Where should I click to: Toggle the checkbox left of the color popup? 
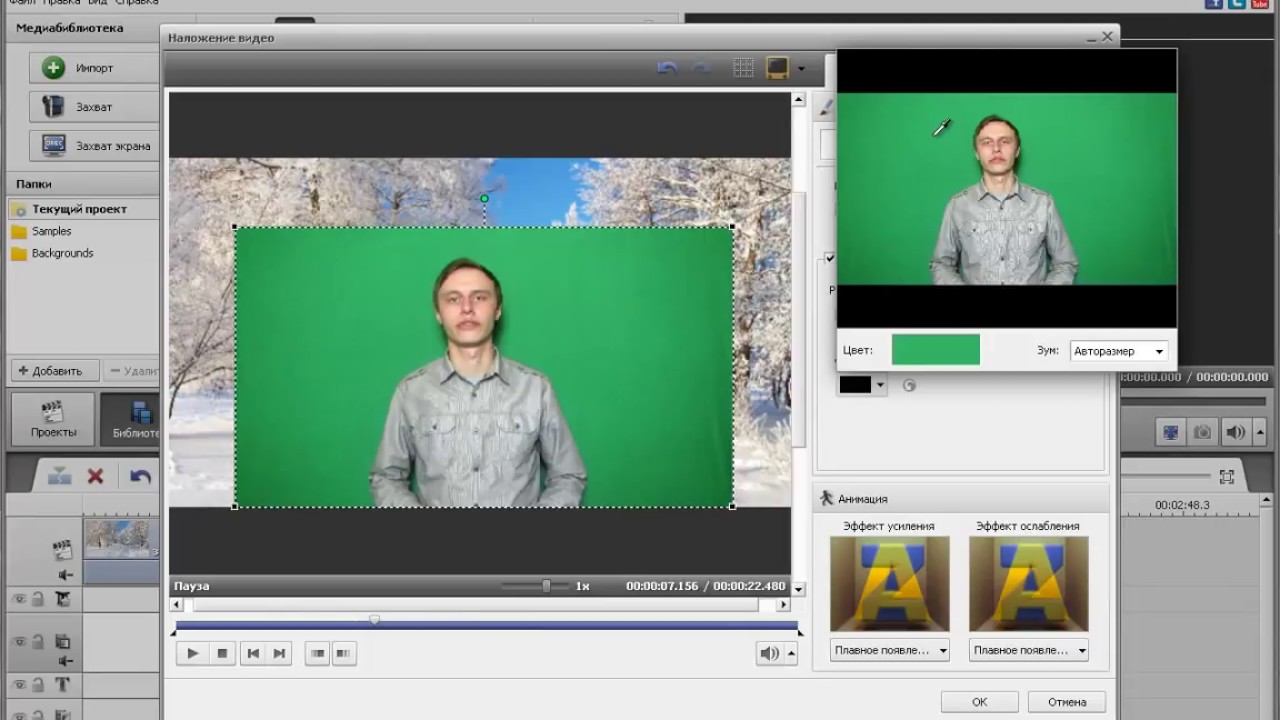829,258
